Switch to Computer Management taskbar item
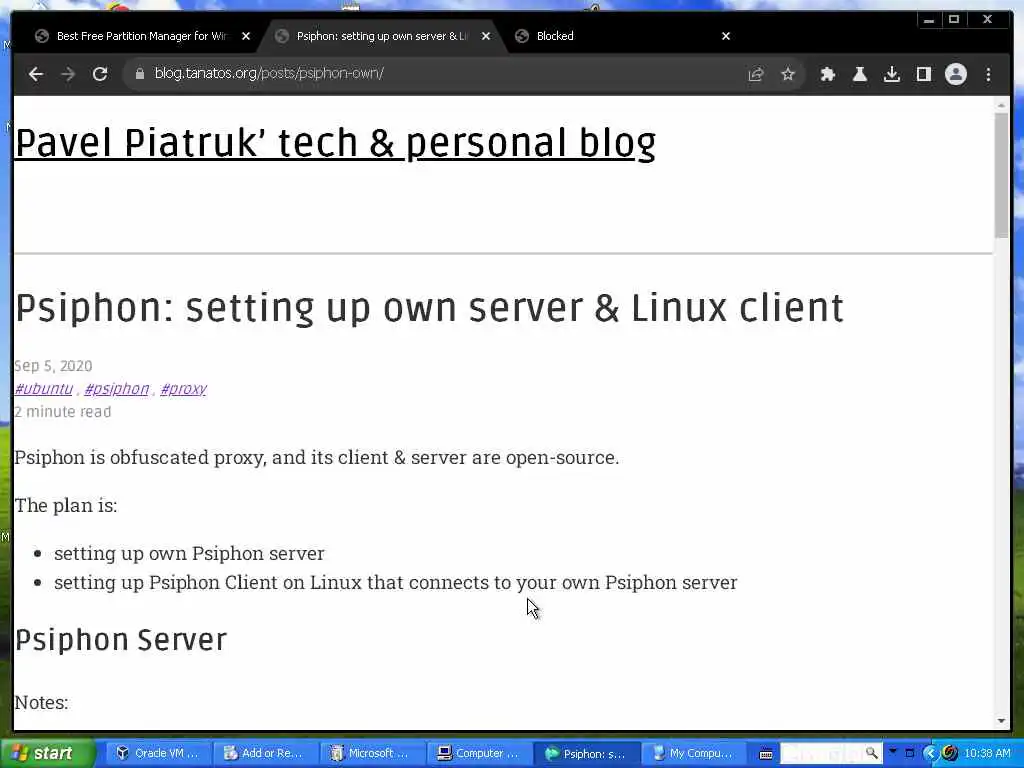Viewport: 1024px width, 768px height. 479,753
